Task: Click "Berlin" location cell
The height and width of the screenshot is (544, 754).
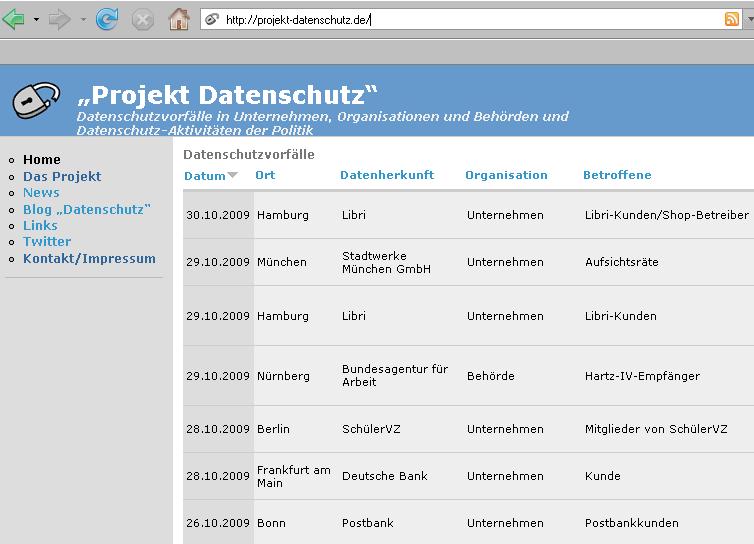Action: 273,429
